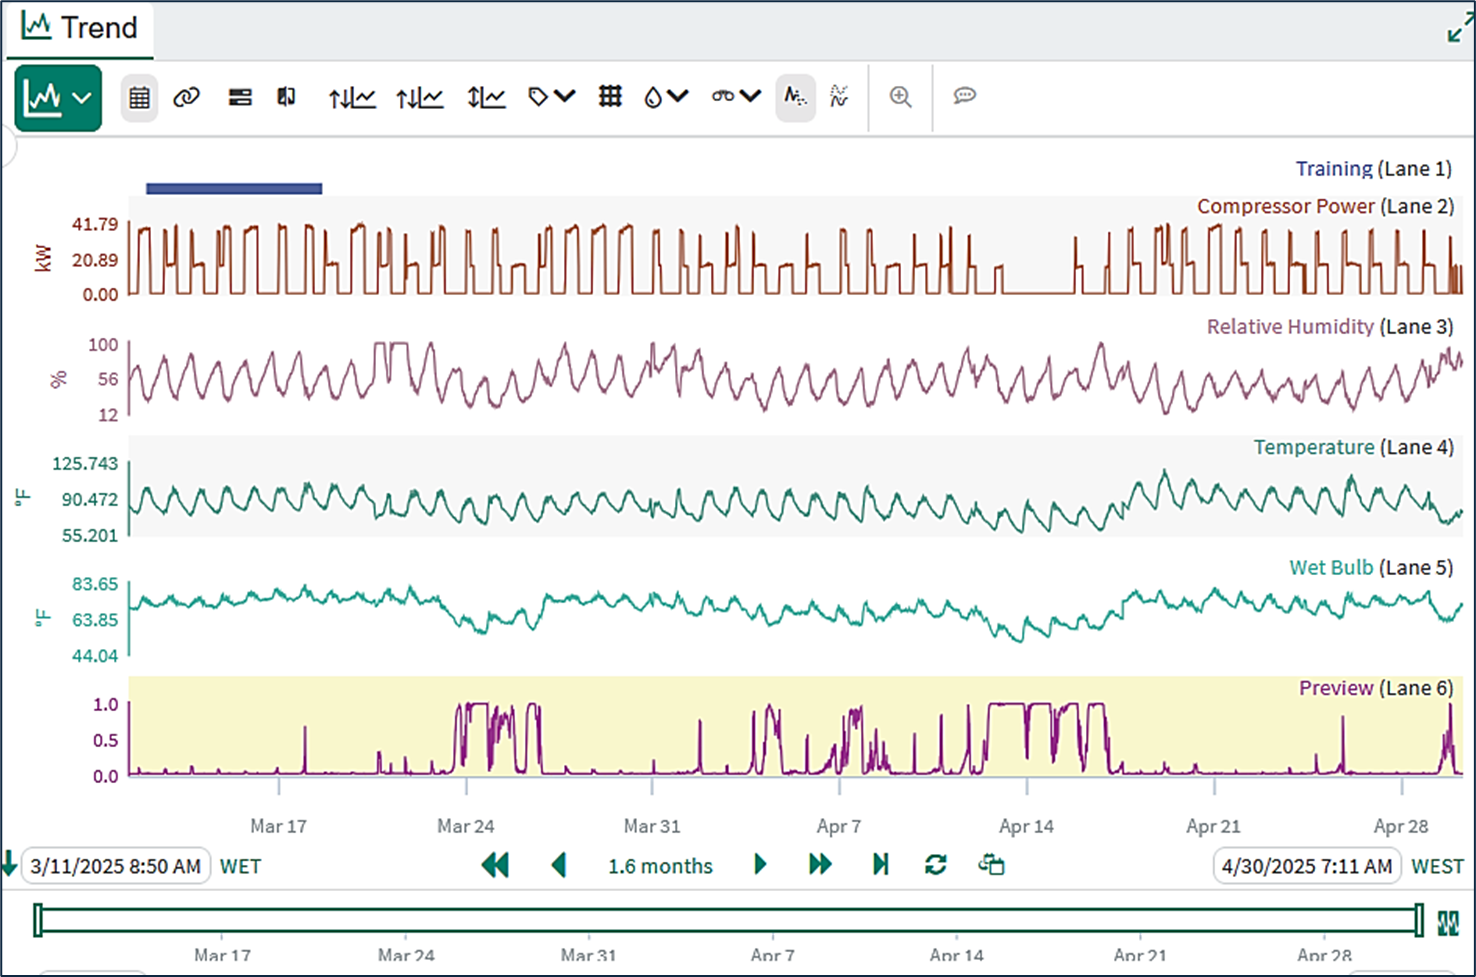Click the right handle of the range slider

[x=1419, y=920]
